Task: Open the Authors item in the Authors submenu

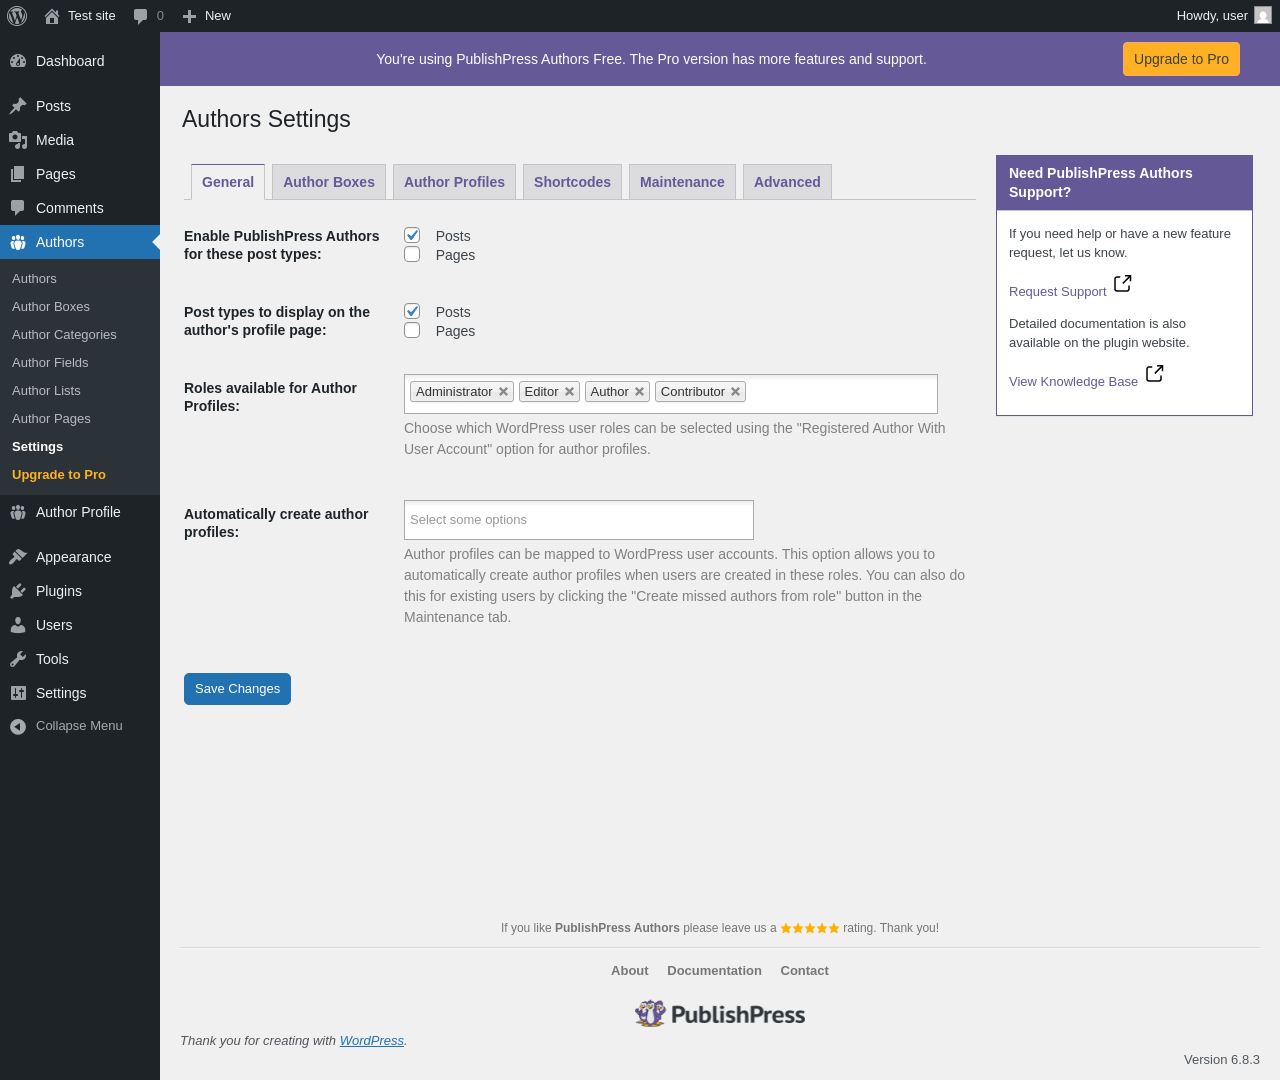Action: (80, 279)
